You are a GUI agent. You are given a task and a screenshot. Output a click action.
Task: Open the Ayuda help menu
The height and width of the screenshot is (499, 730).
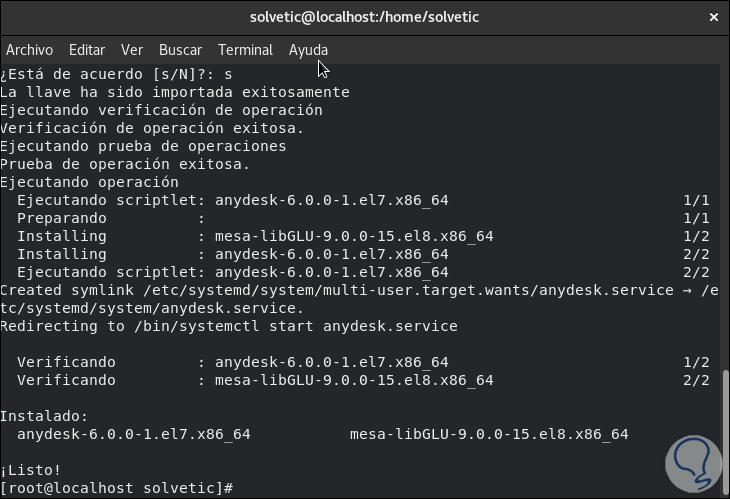pos(308,50)
